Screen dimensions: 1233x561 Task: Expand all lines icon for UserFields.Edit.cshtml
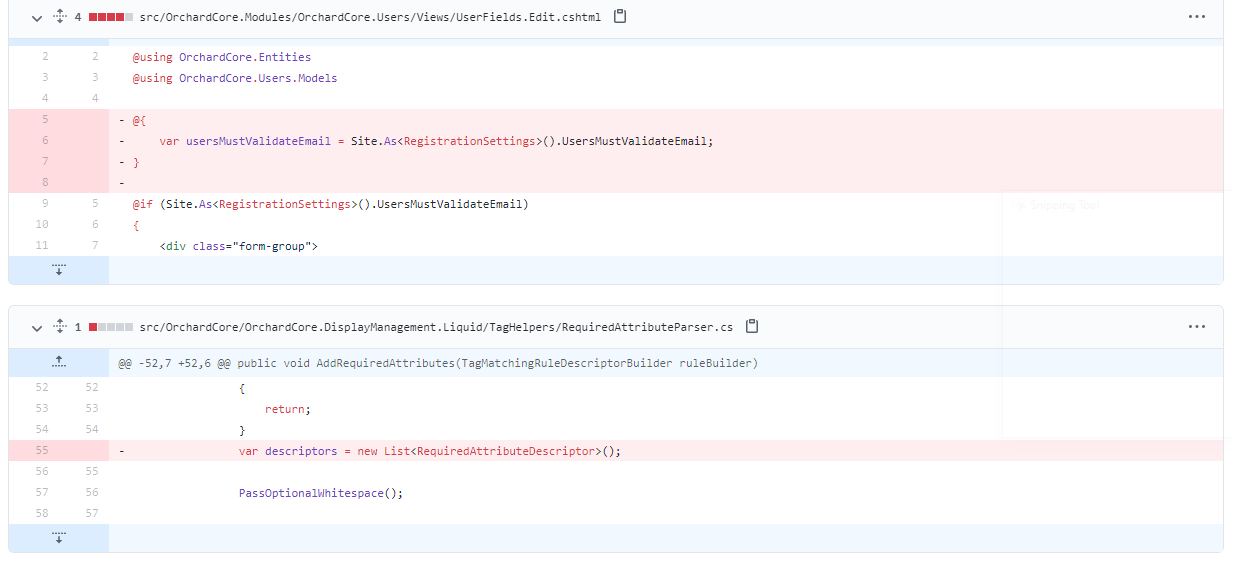coord(59,17)
